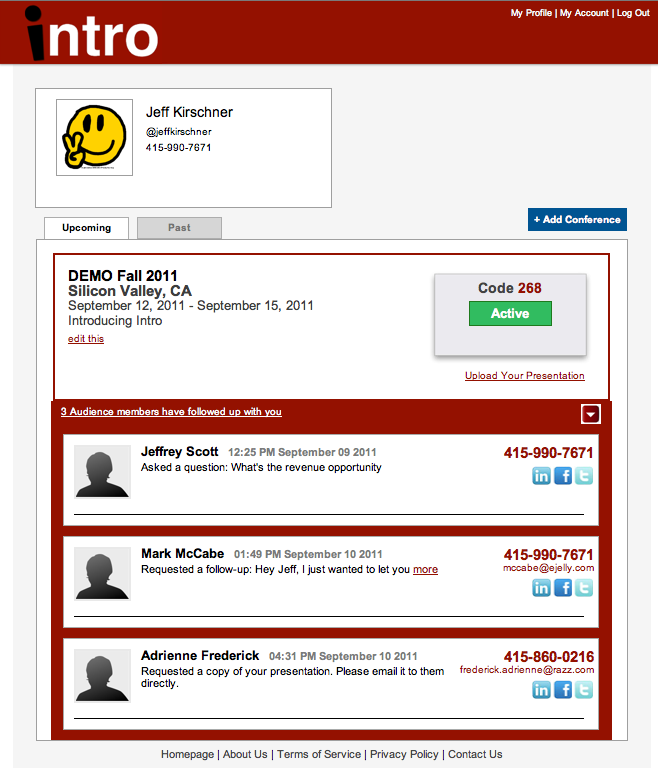
Task: Click edit this link for DEMO Fall
Action: (x=86, y=338)
